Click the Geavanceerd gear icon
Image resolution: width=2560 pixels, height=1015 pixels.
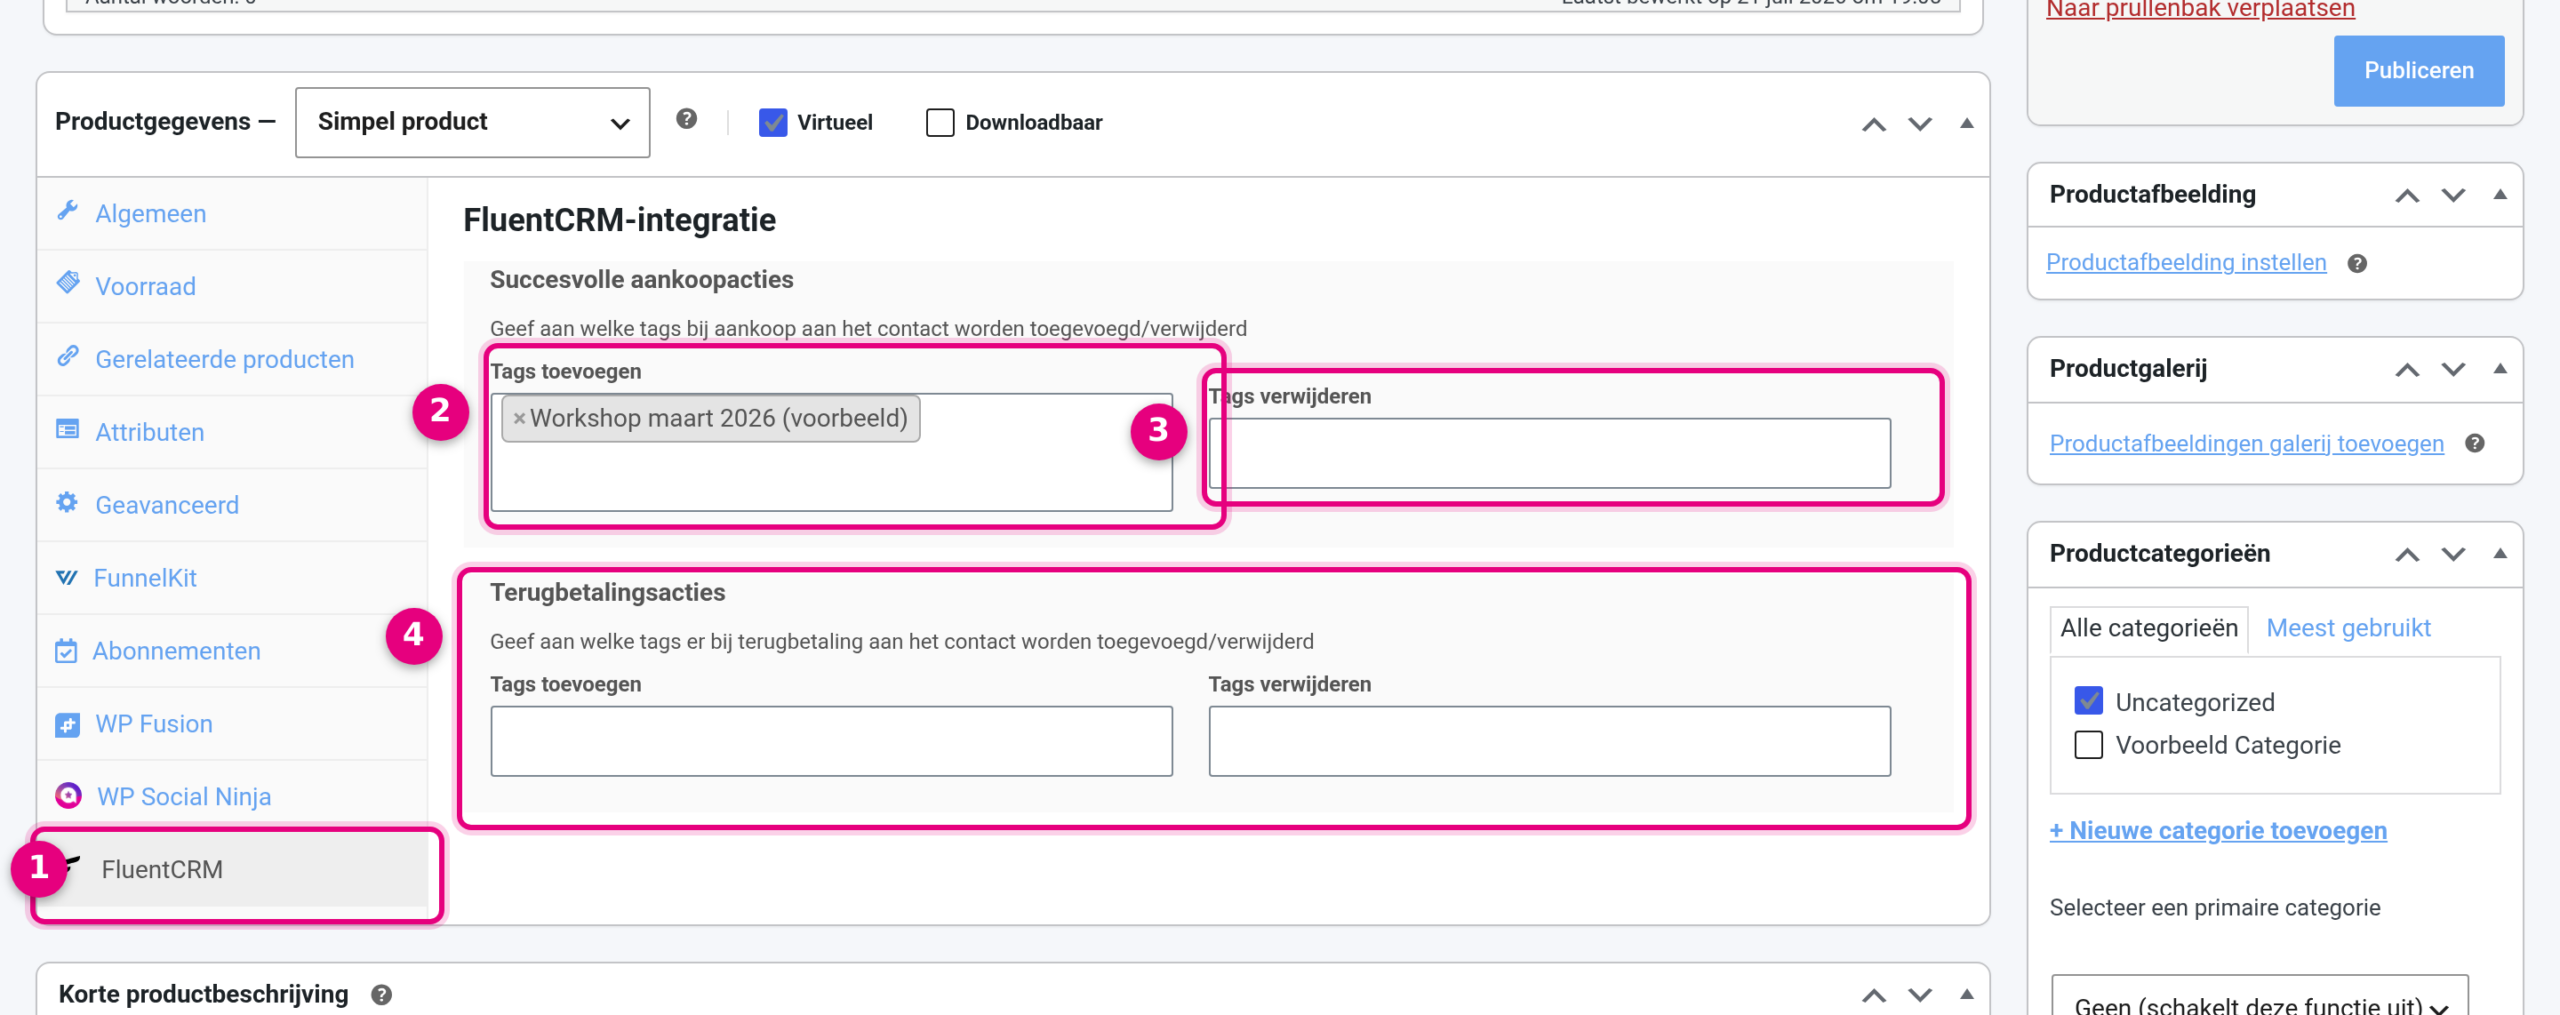(67, 502)
